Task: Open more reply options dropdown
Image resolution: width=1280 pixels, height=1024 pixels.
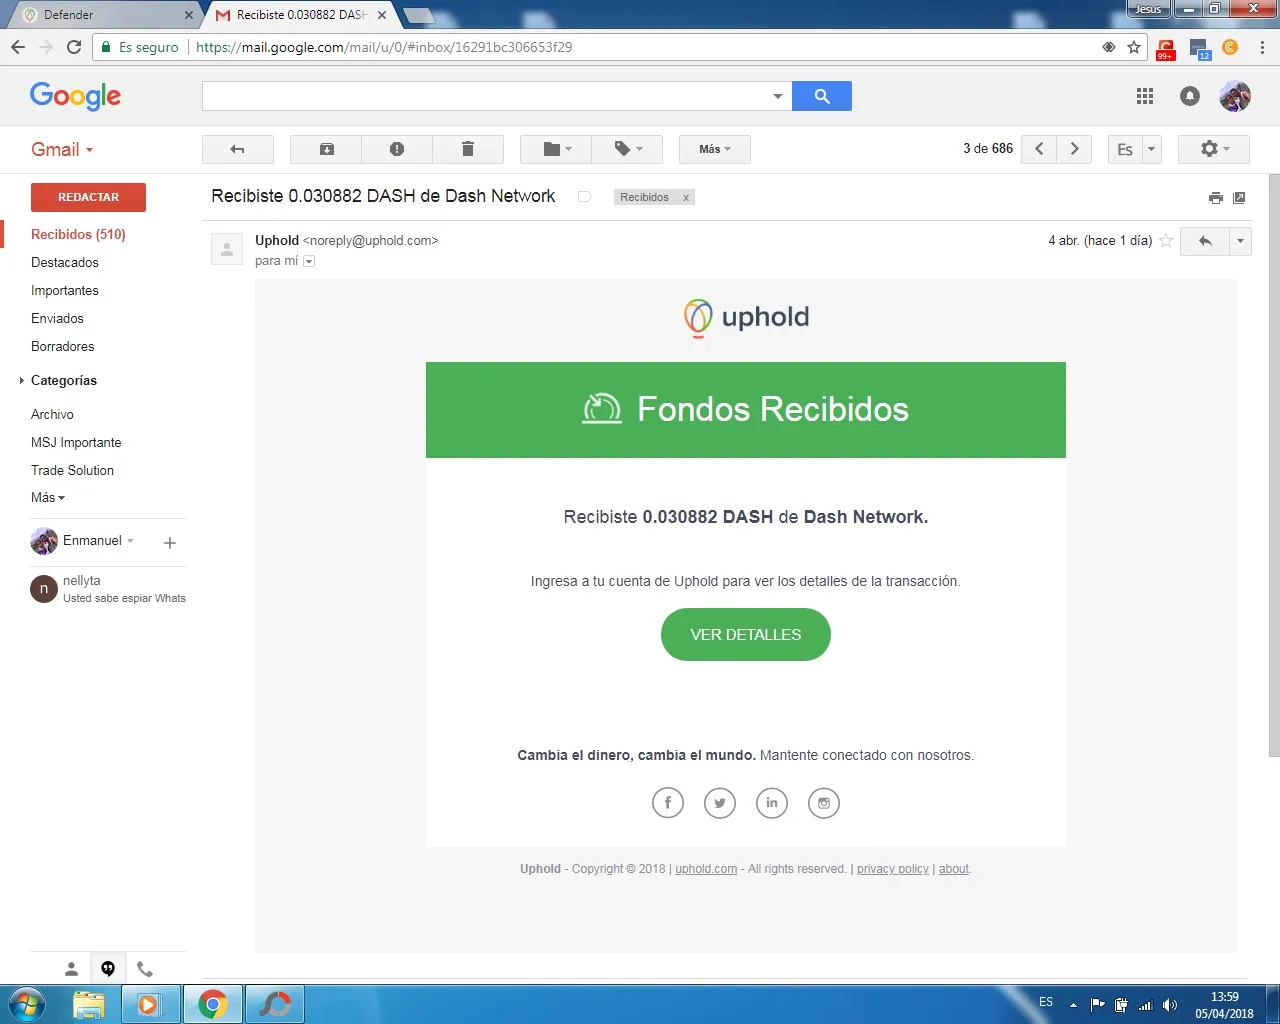Action: tap(1240, 241)
